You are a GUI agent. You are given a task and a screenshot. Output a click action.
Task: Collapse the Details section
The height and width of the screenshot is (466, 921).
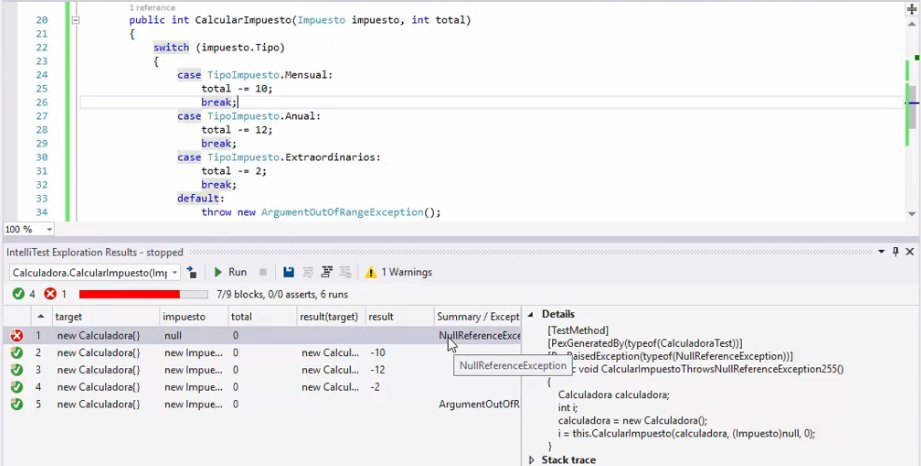coord(531,314)
